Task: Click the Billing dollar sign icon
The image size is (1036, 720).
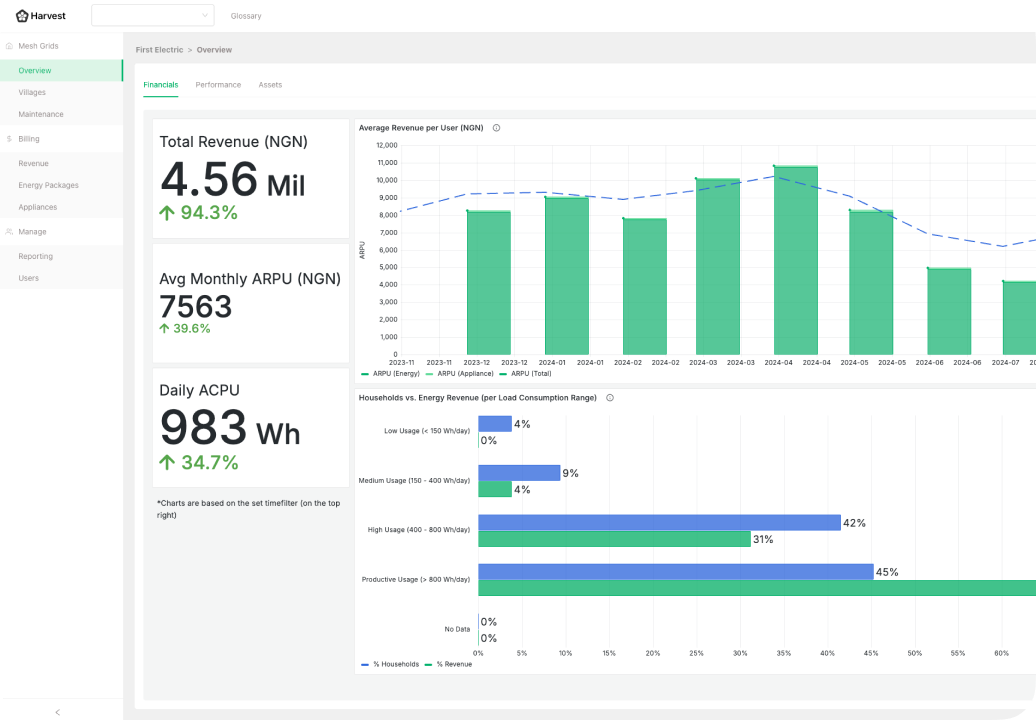Action: coord(9,139)
